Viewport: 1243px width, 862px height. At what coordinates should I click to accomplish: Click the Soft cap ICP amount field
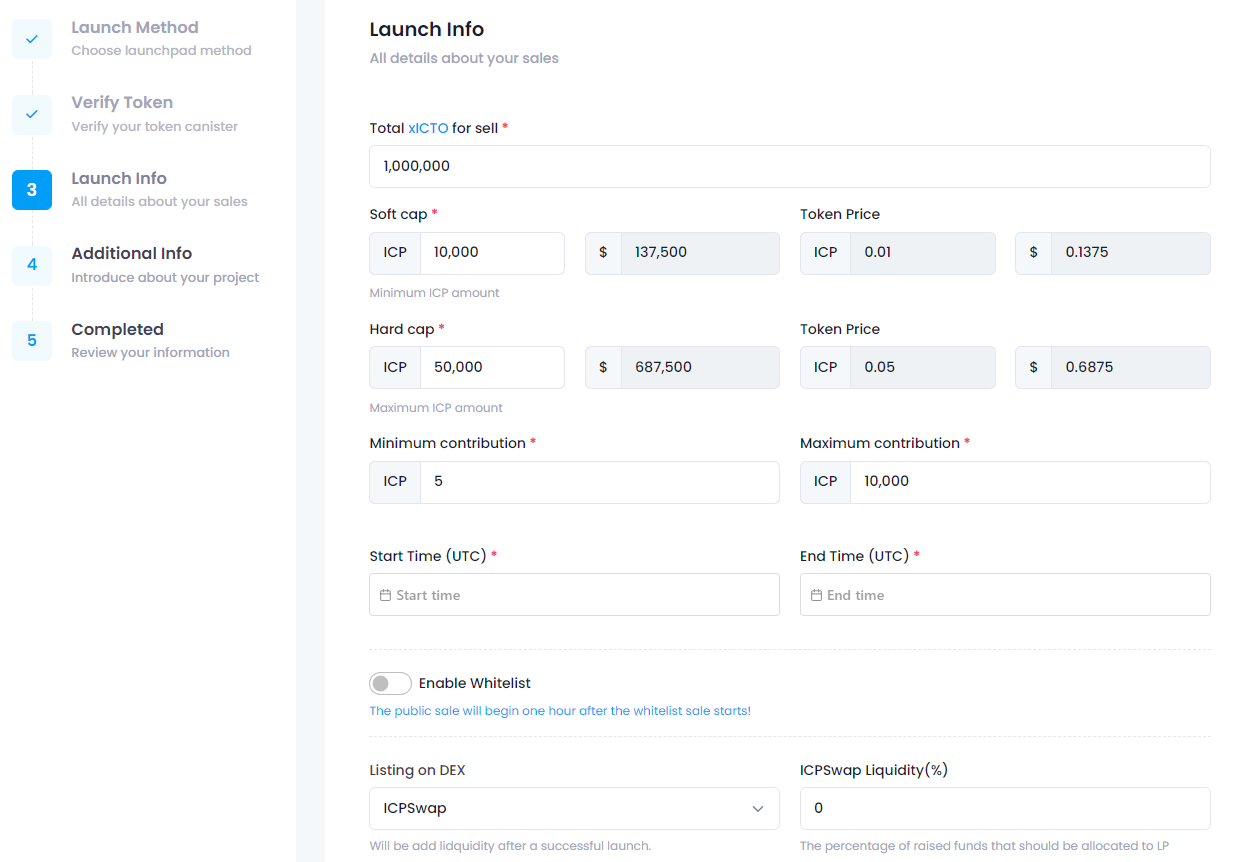pos(492,253)
